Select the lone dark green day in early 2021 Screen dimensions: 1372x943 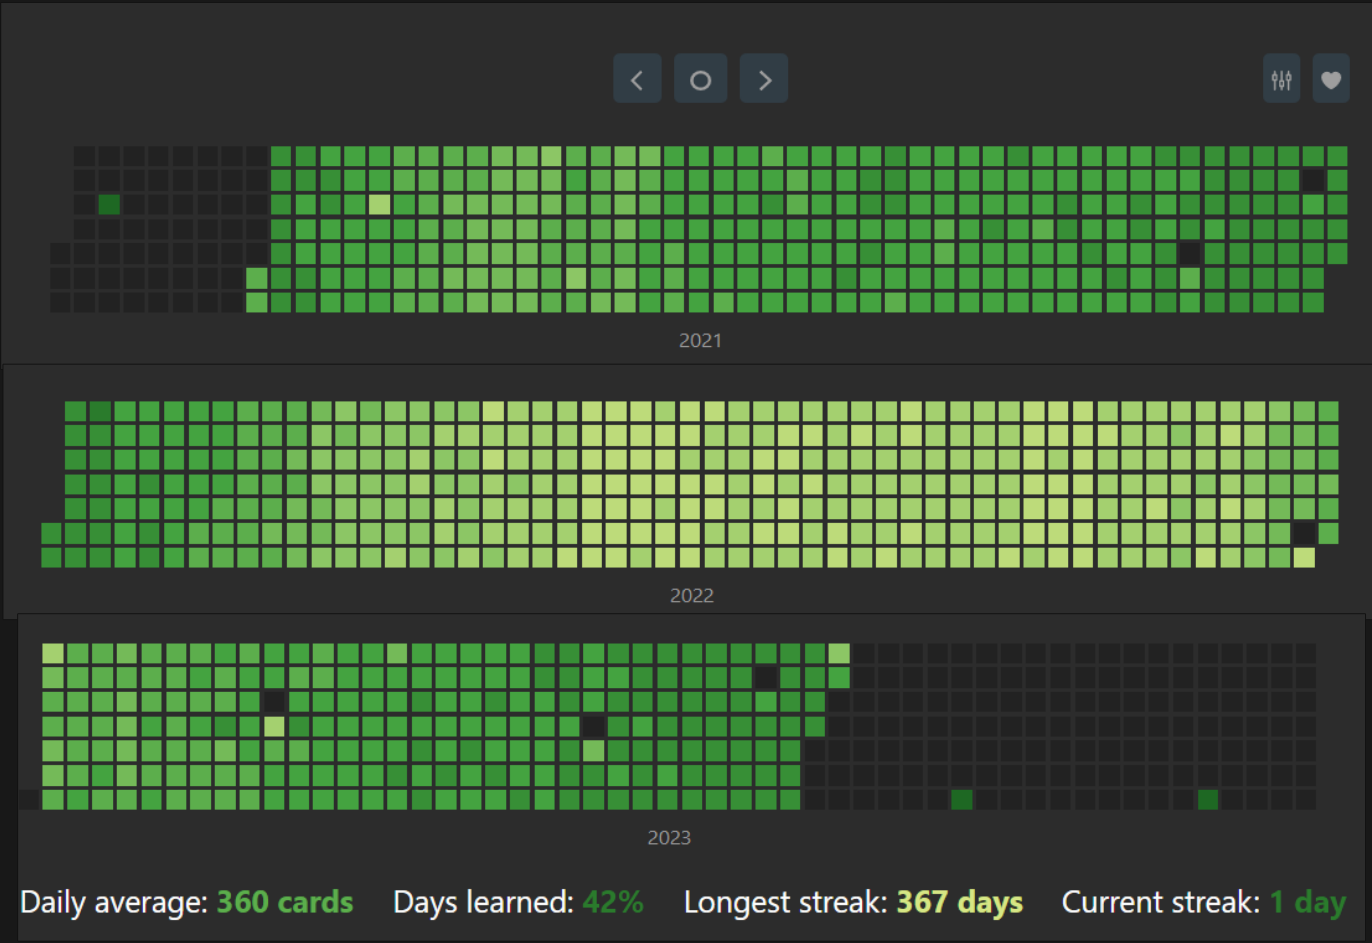pos(109,205)
